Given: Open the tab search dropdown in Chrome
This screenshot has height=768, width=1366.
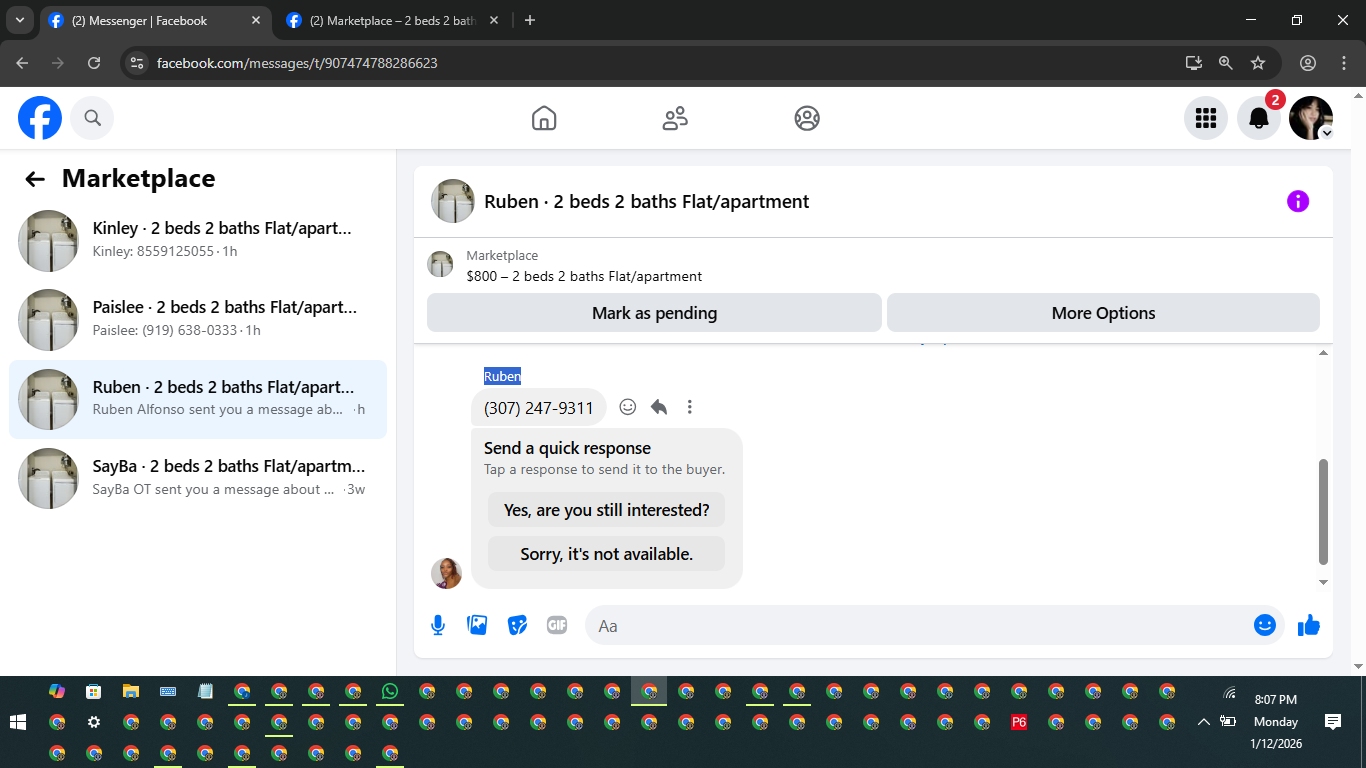Looking at the screenshot, I should pos(19,20).
